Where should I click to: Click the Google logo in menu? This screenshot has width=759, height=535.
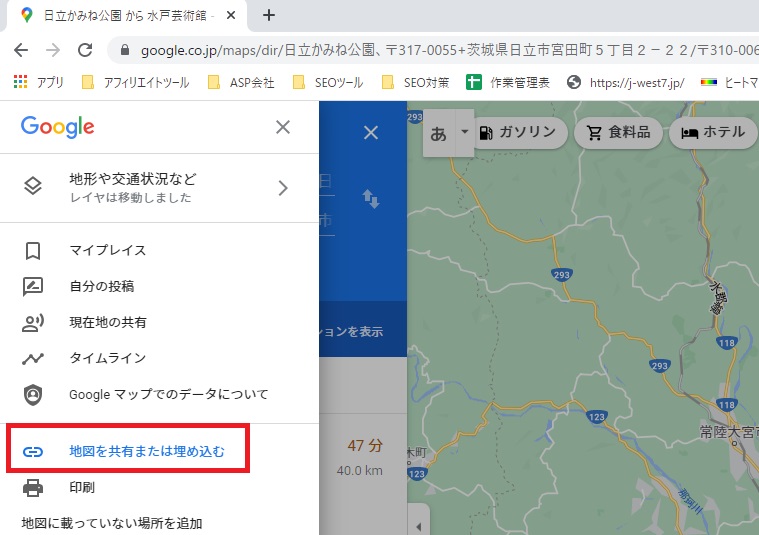click(x=58, y=127)
